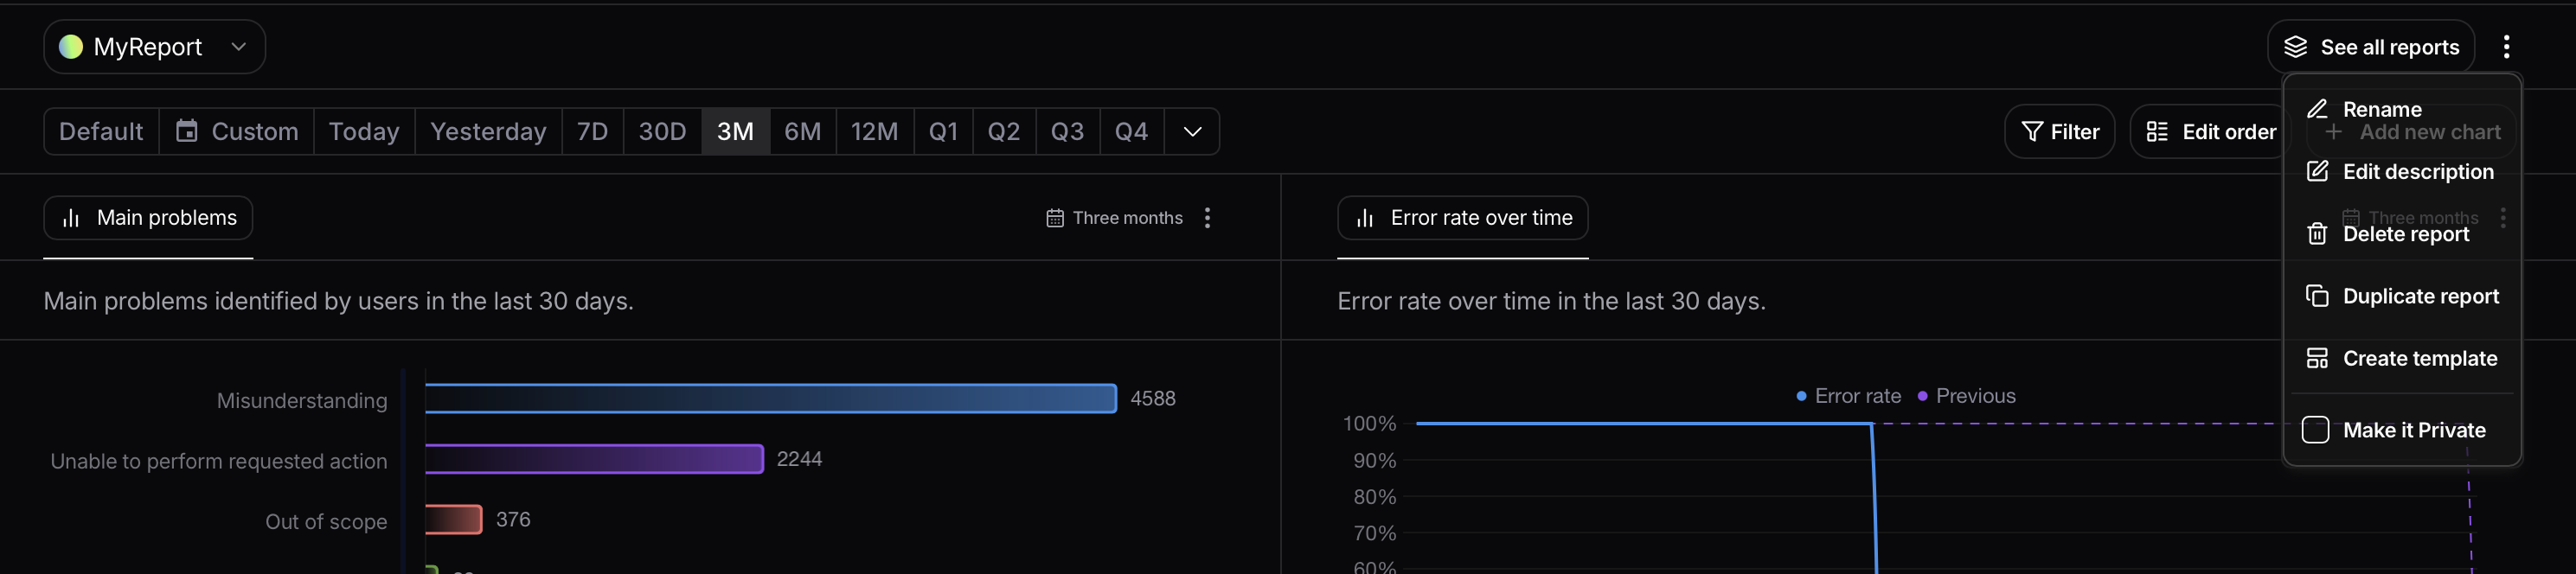
Task: Click the purple Unable to perform requested action bar
Action: [x=594, y=459]
